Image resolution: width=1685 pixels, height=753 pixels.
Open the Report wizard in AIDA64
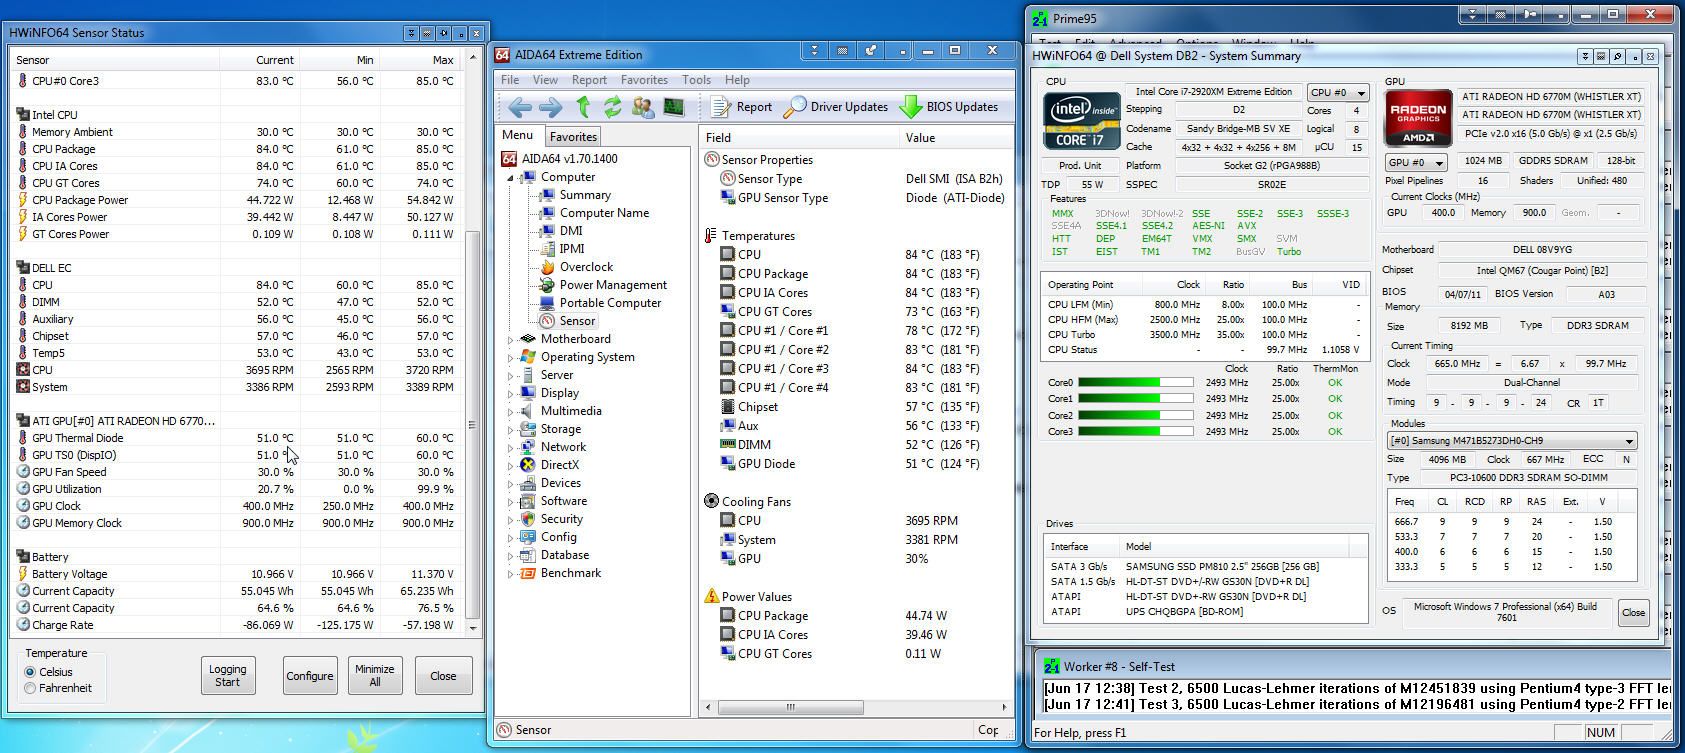point(742,107)
